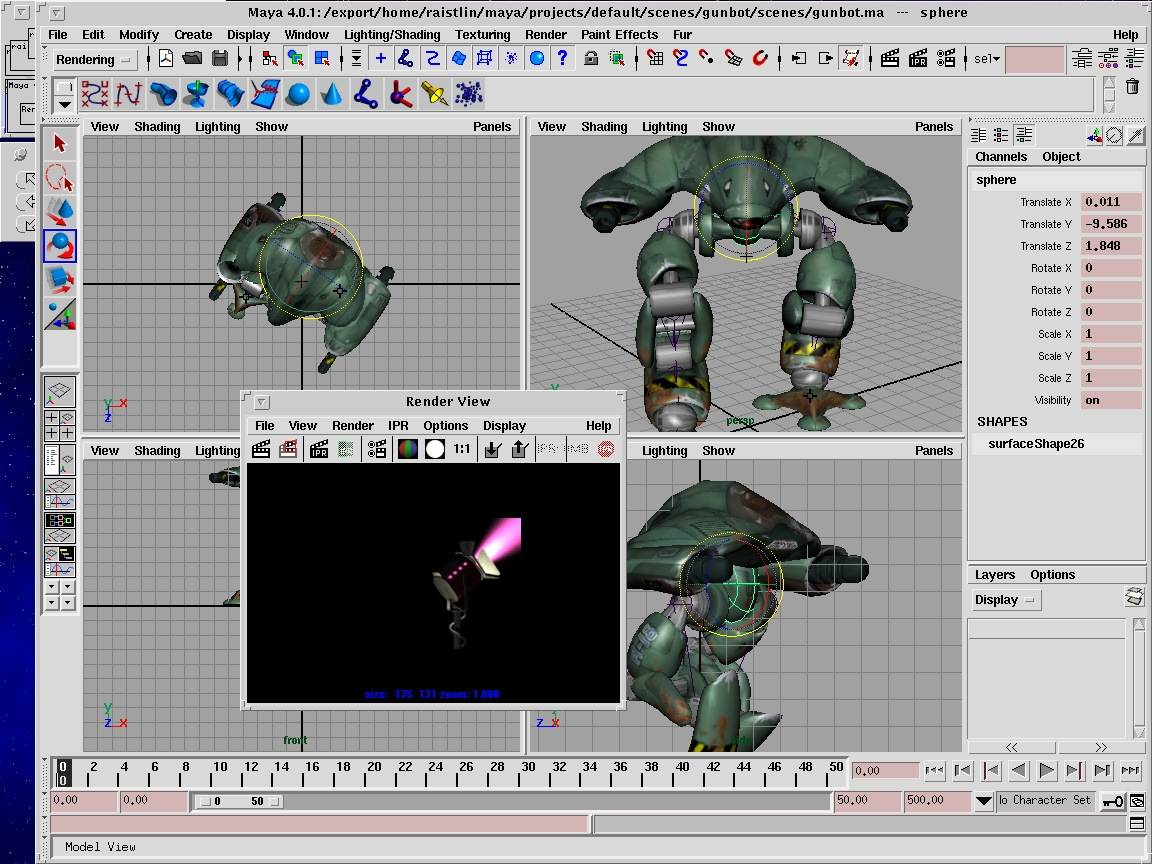Click the IPR render button in status line
The image size is (1152, 864).
tap(918, 59)
